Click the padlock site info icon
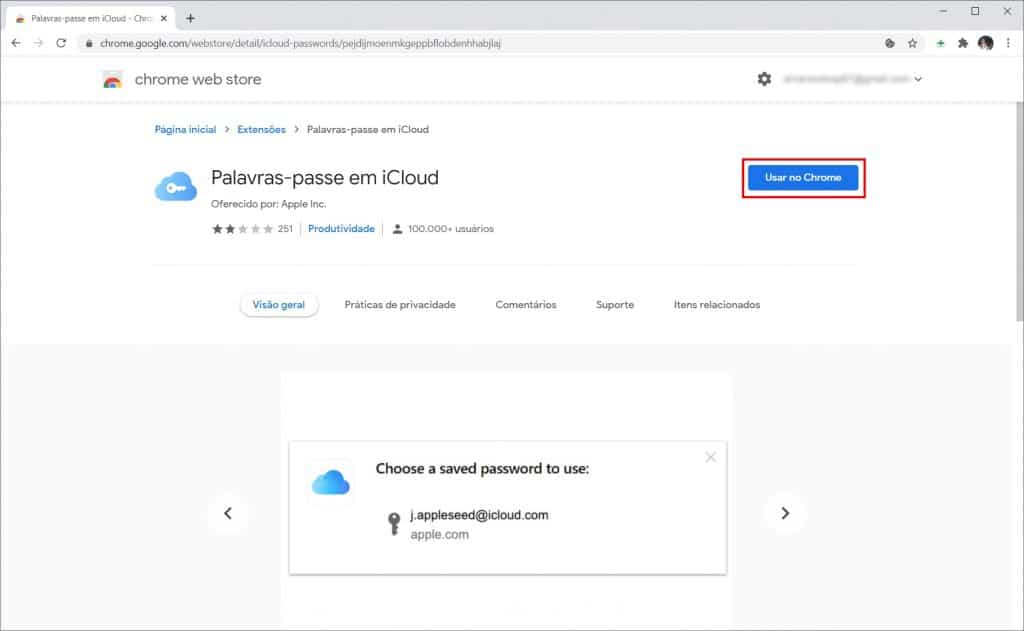The width and height of the screenshot is (1024, 631). 89,44
